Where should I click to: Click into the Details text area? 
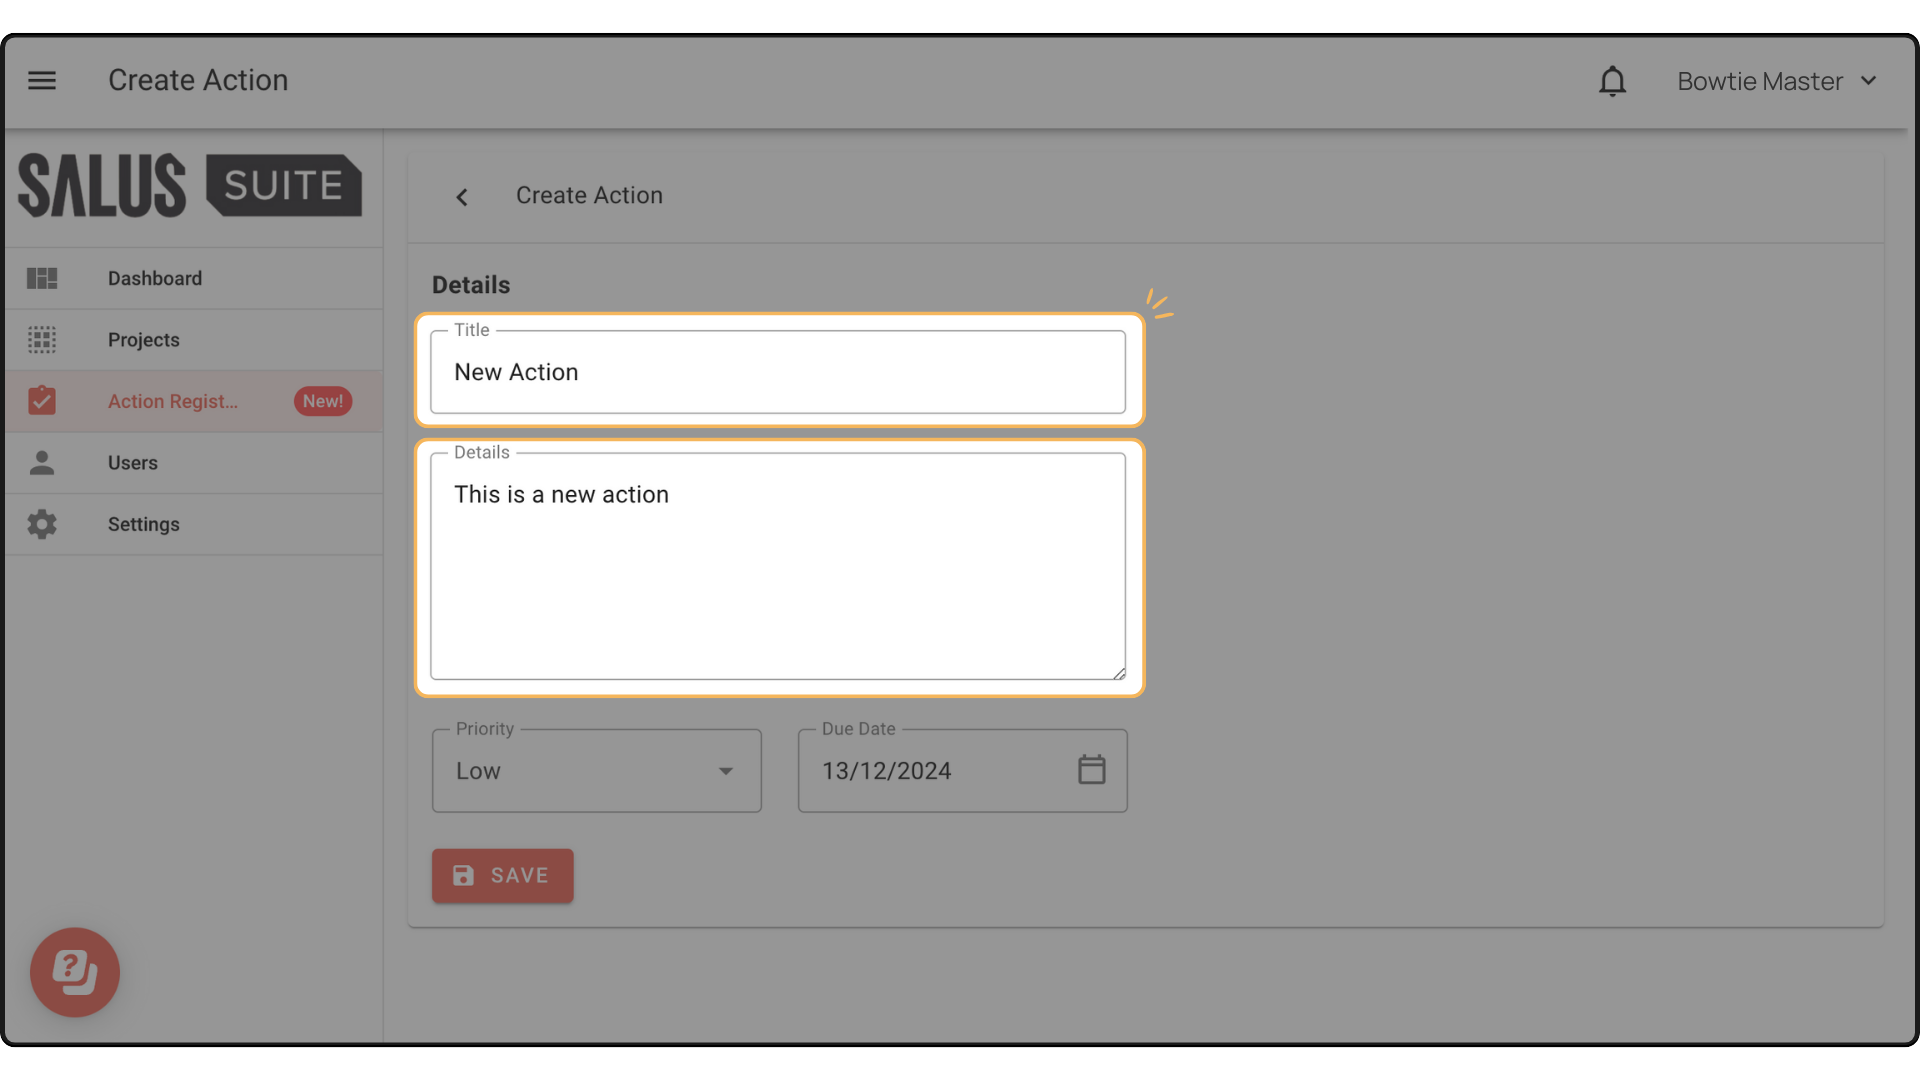point(778,567)
